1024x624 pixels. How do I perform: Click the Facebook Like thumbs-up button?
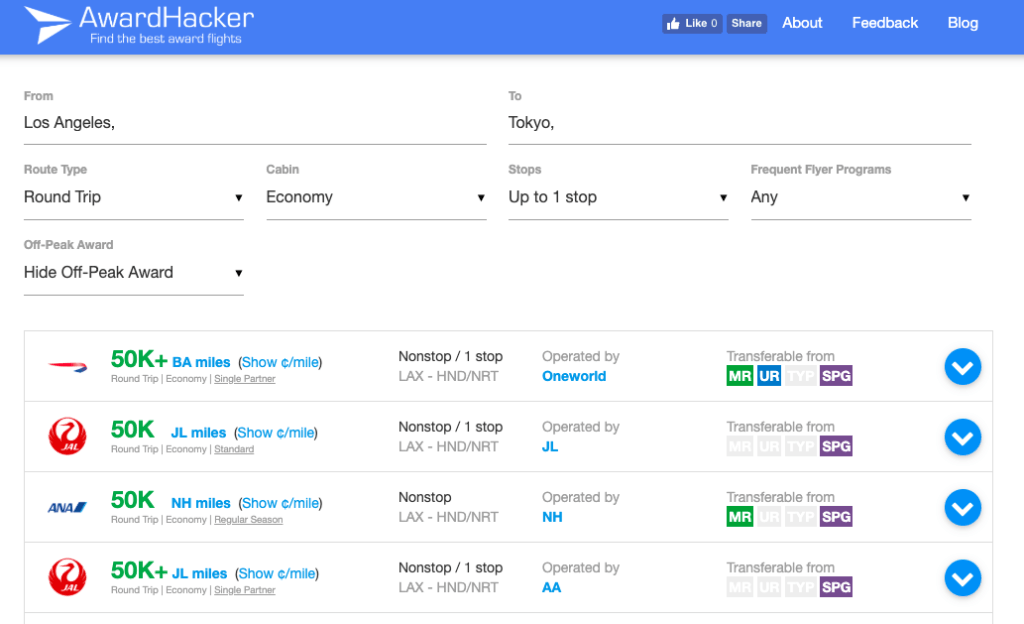click(x=692, y=23)
